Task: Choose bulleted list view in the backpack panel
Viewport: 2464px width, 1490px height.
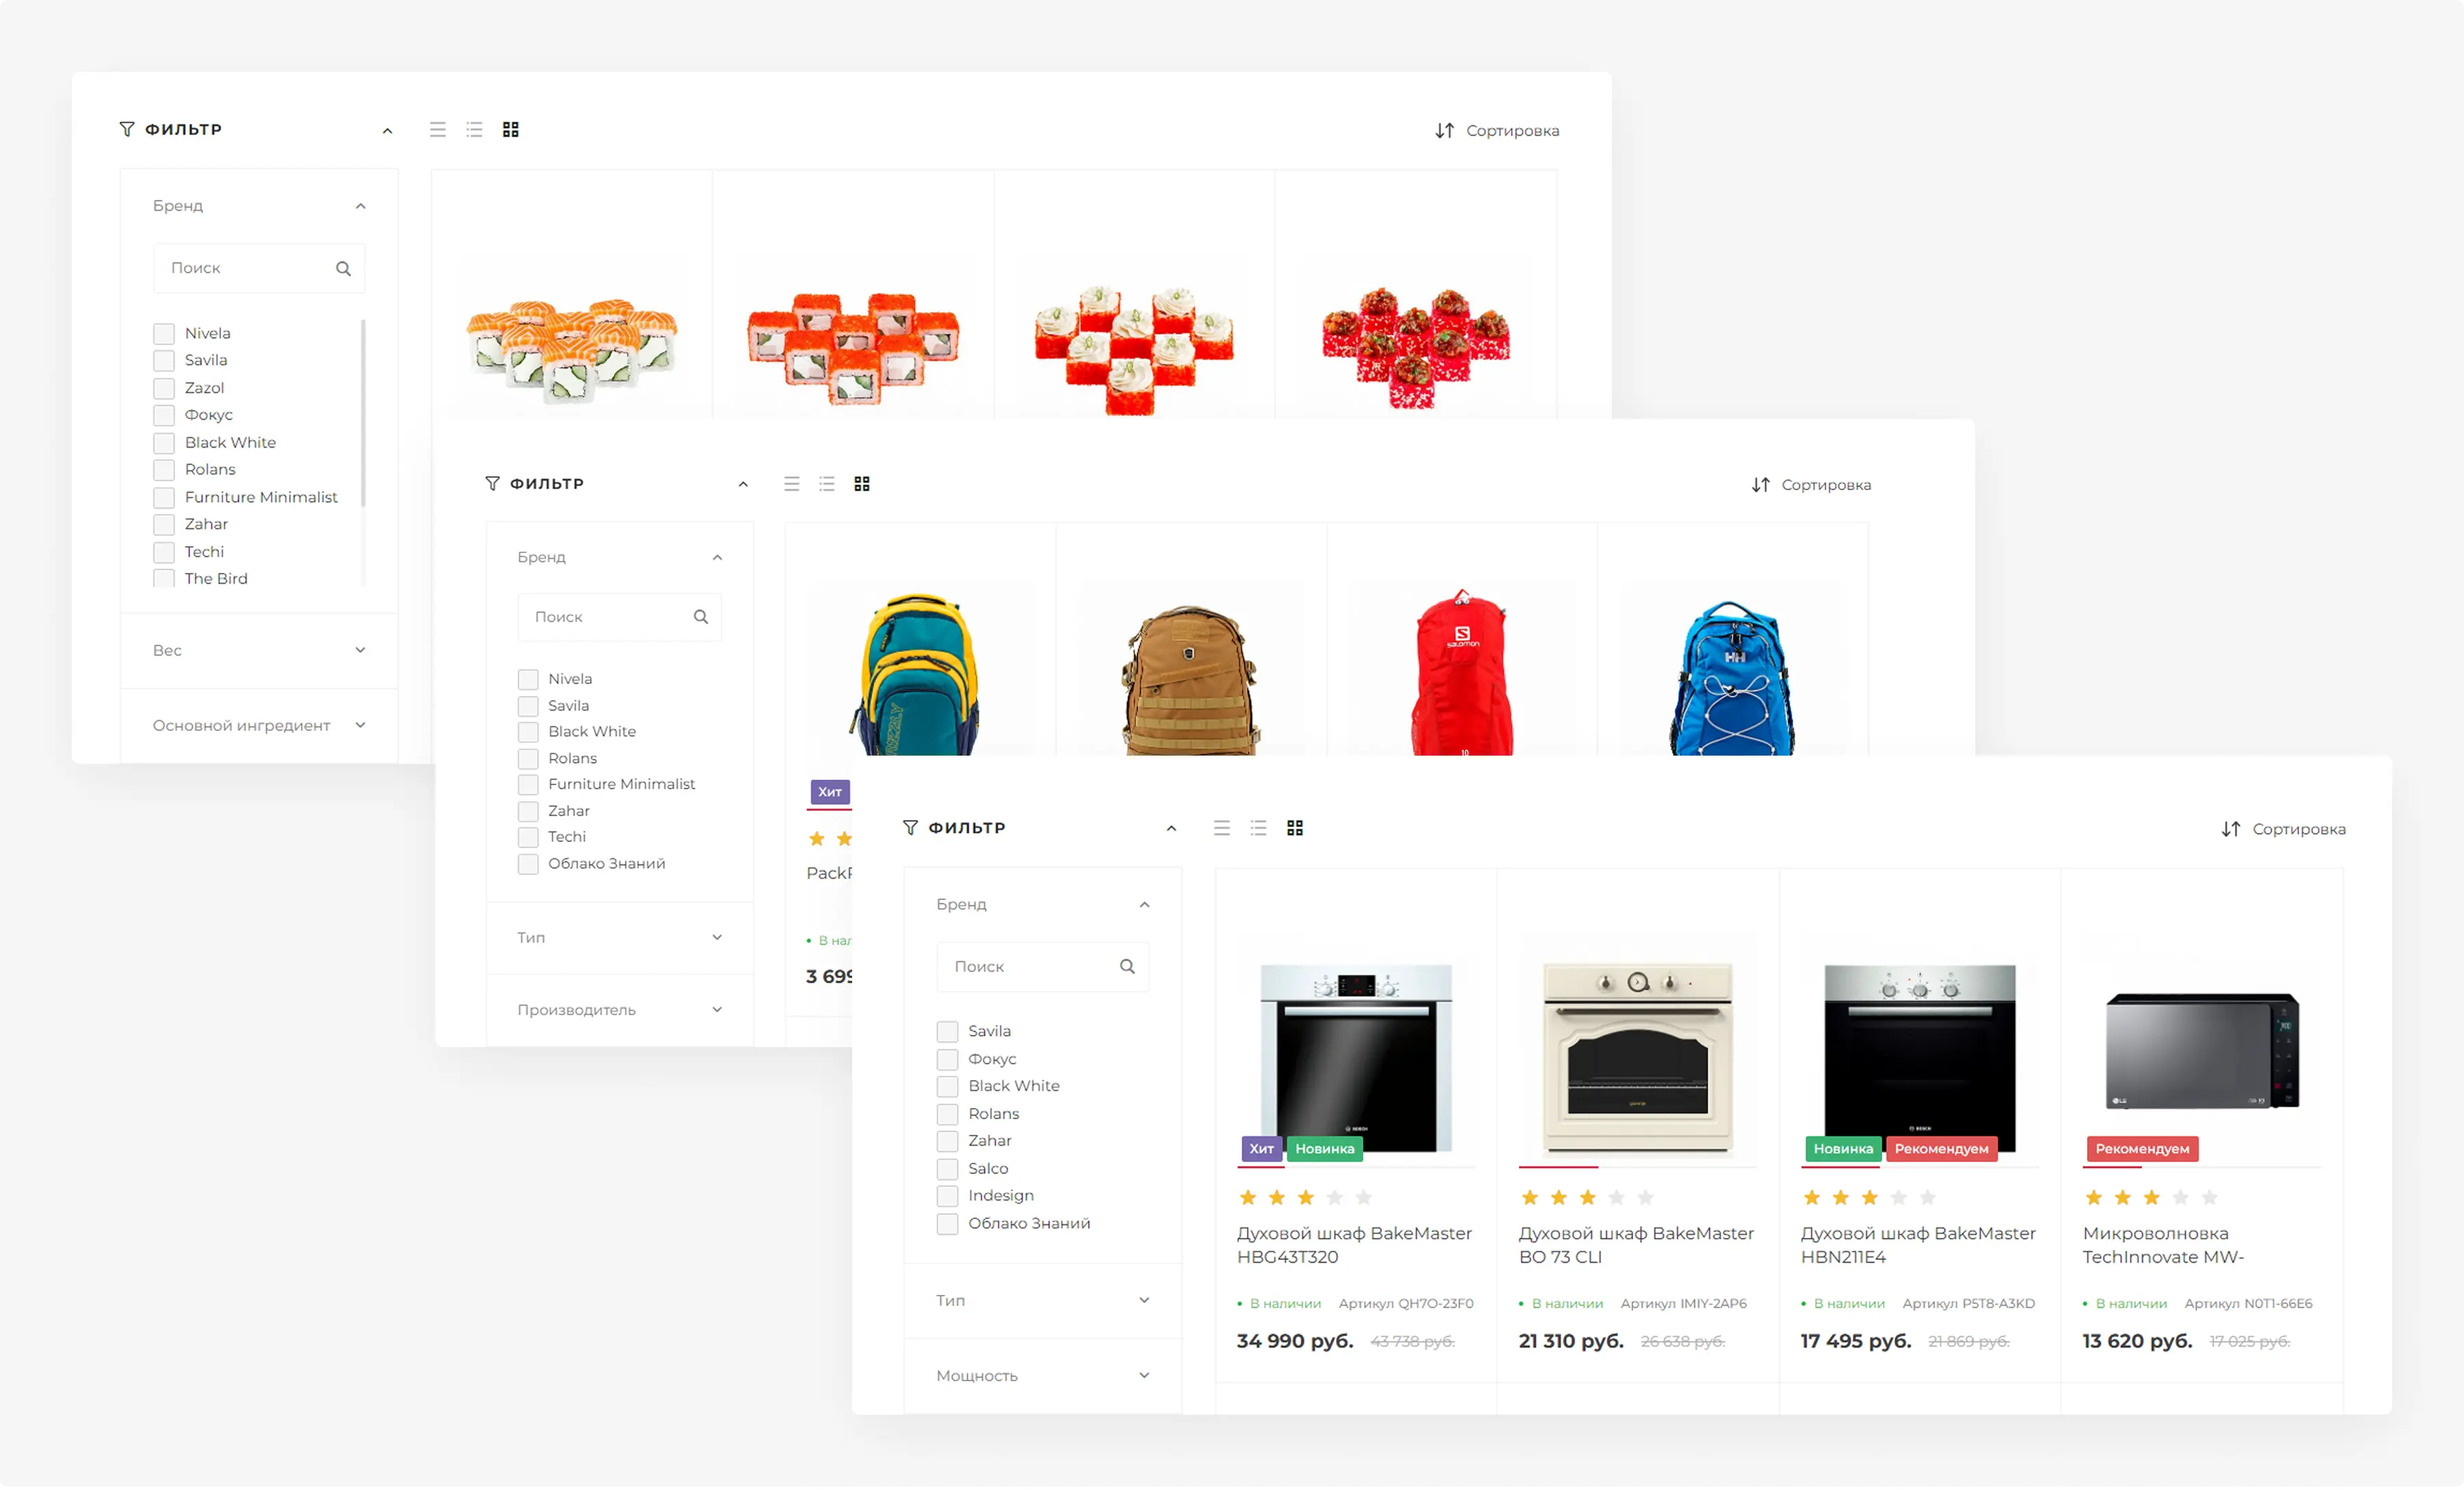Action: pos(826,484)
